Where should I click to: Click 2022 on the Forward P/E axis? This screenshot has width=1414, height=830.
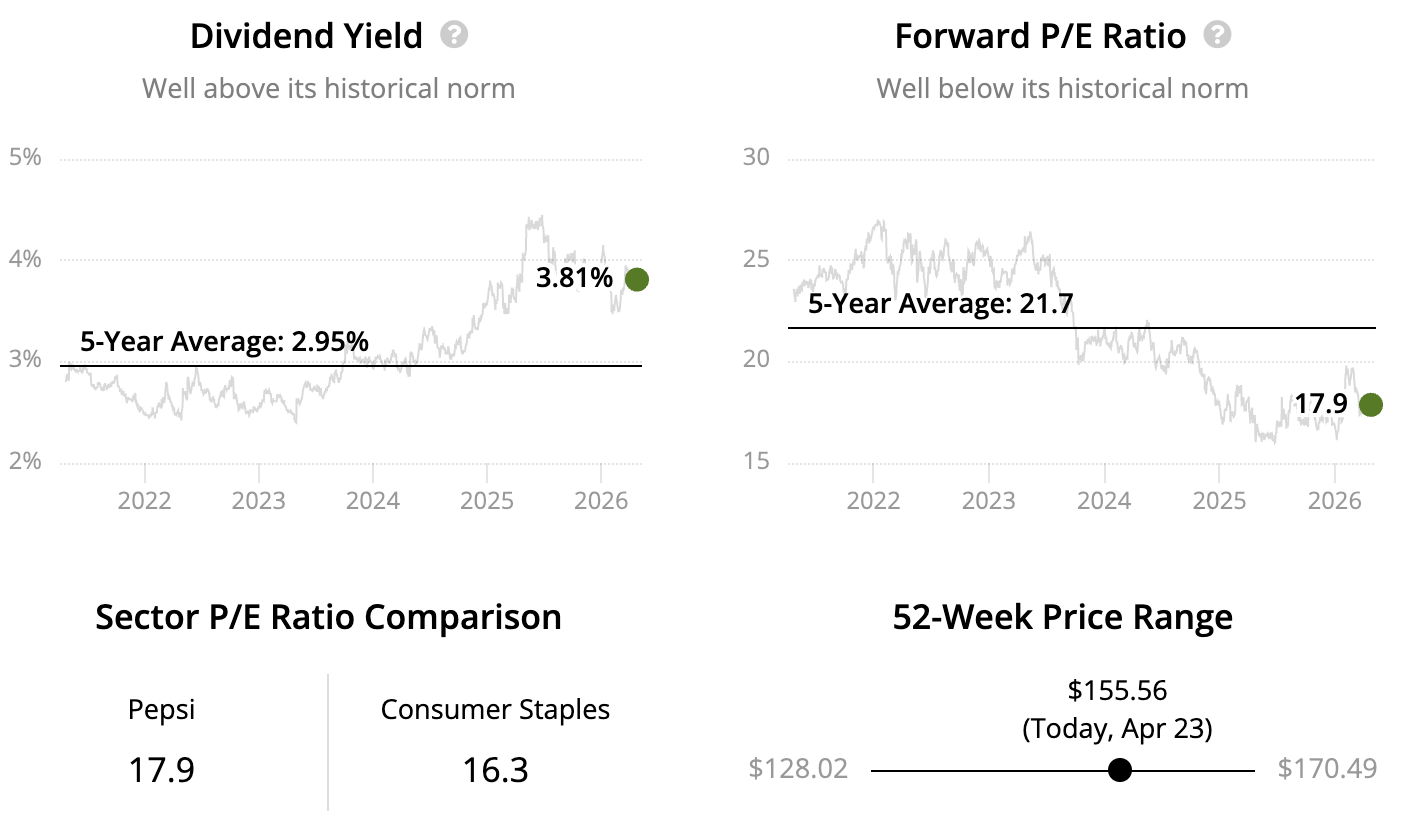click(x=873, y=499)
